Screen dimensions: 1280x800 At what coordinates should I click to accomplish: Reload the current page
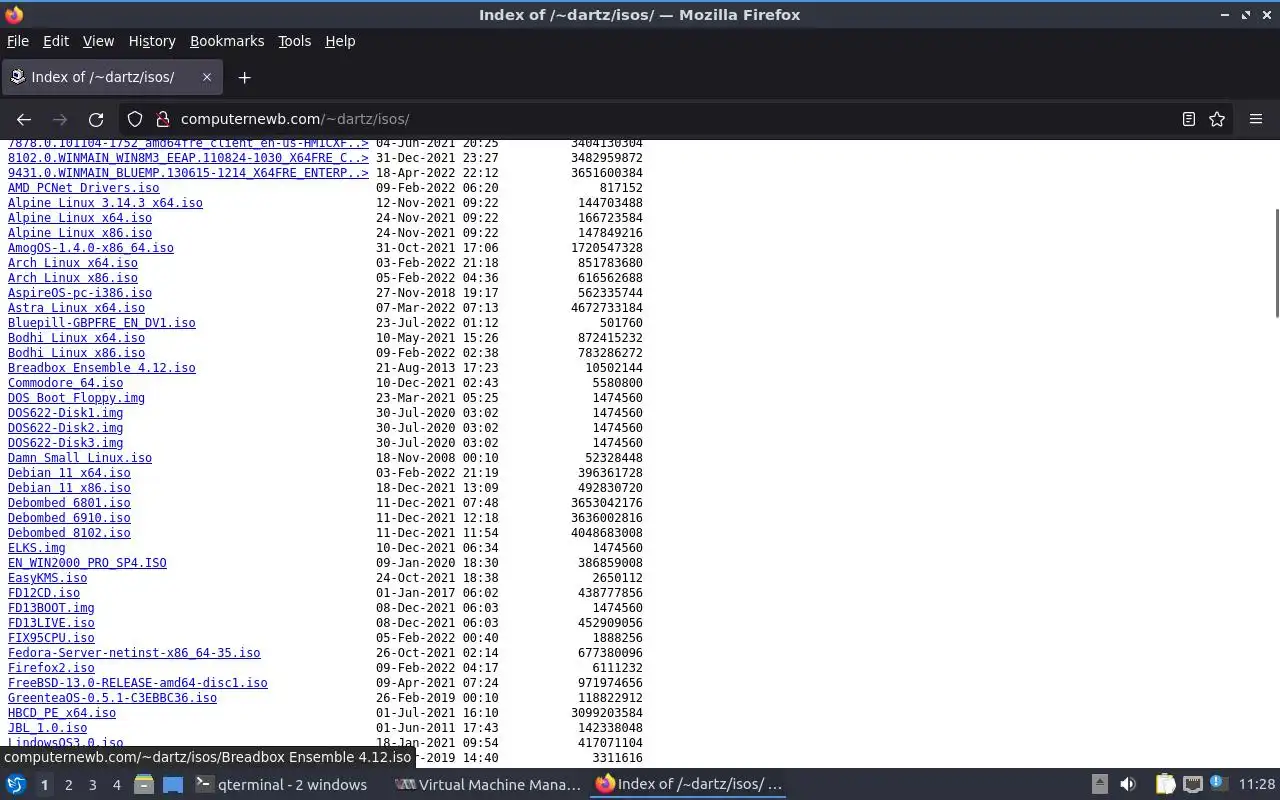96,119
